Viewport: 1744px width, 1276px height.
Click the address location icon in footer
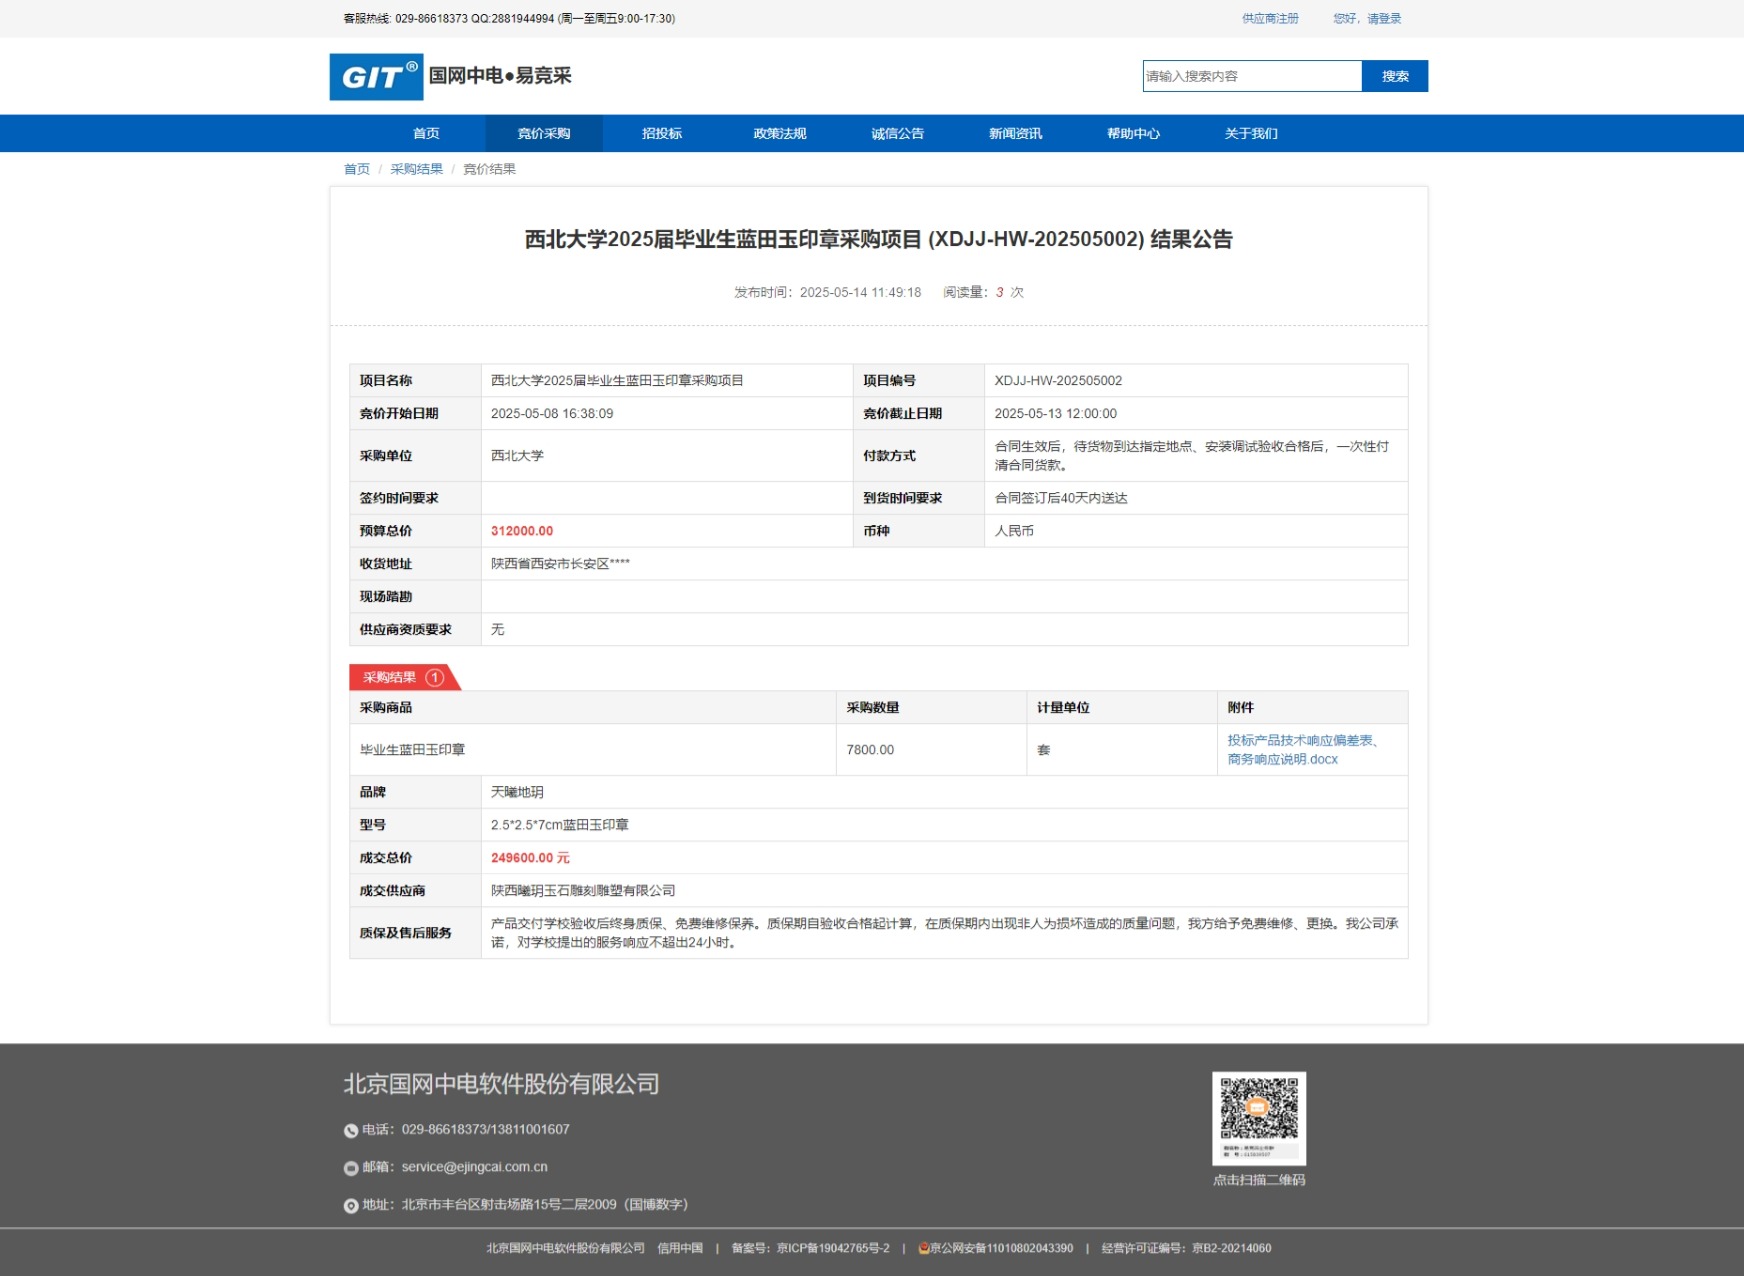[351, 1206]
